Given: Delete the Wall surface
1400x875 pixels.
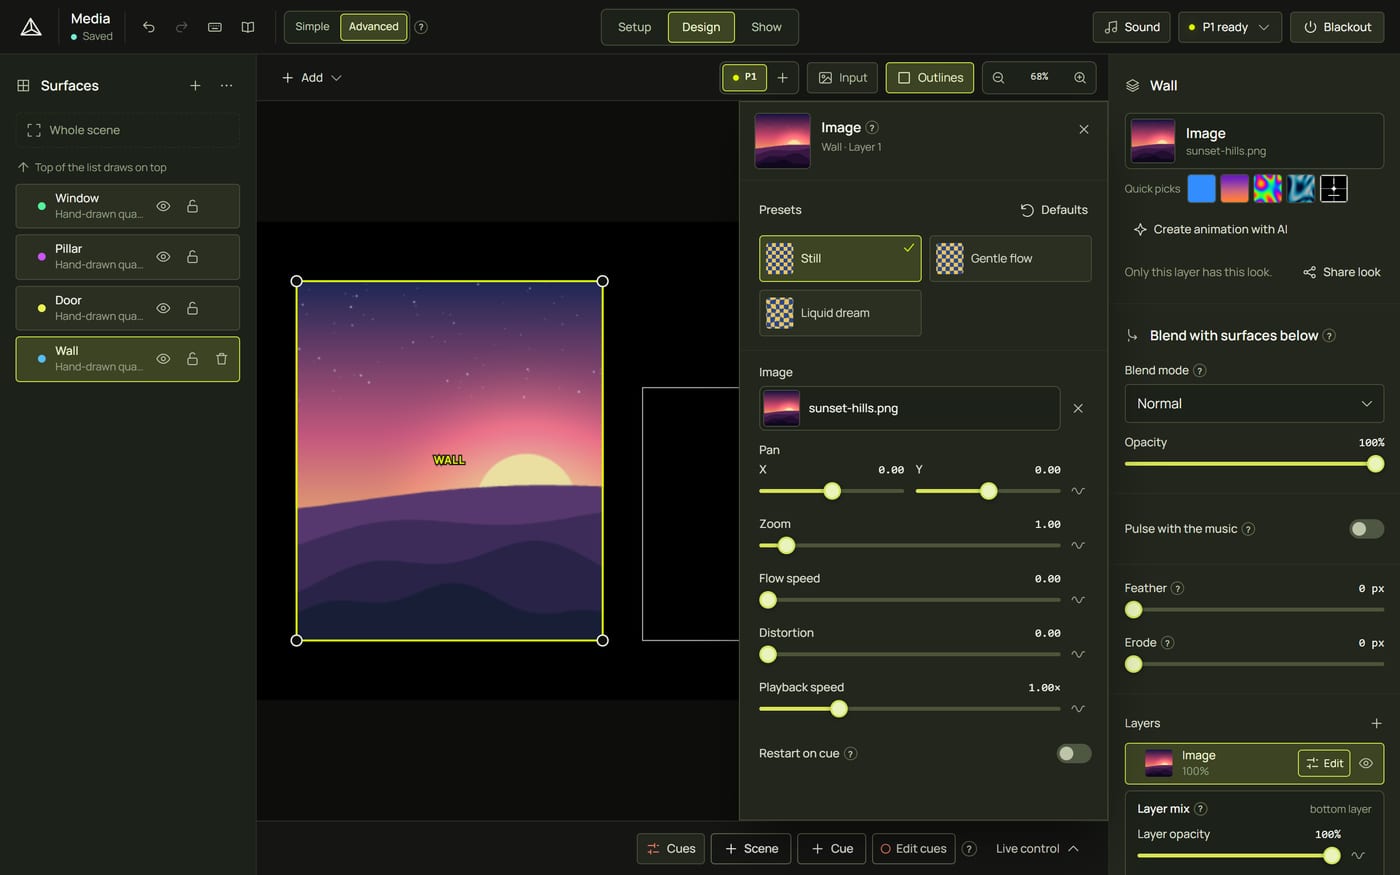Looking at the screenshot, I should [222, 359].
